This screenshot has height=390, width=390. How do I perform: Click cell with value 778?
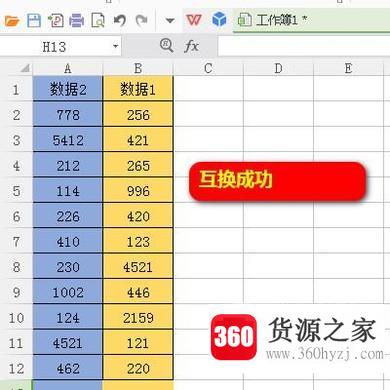coord(68,115)
